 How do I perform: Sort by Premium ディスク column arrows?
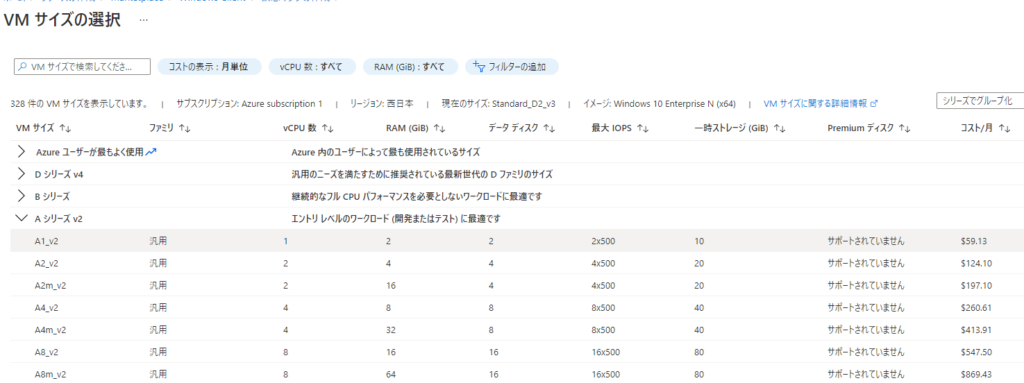pyautogui.click(x=904, y=129)
